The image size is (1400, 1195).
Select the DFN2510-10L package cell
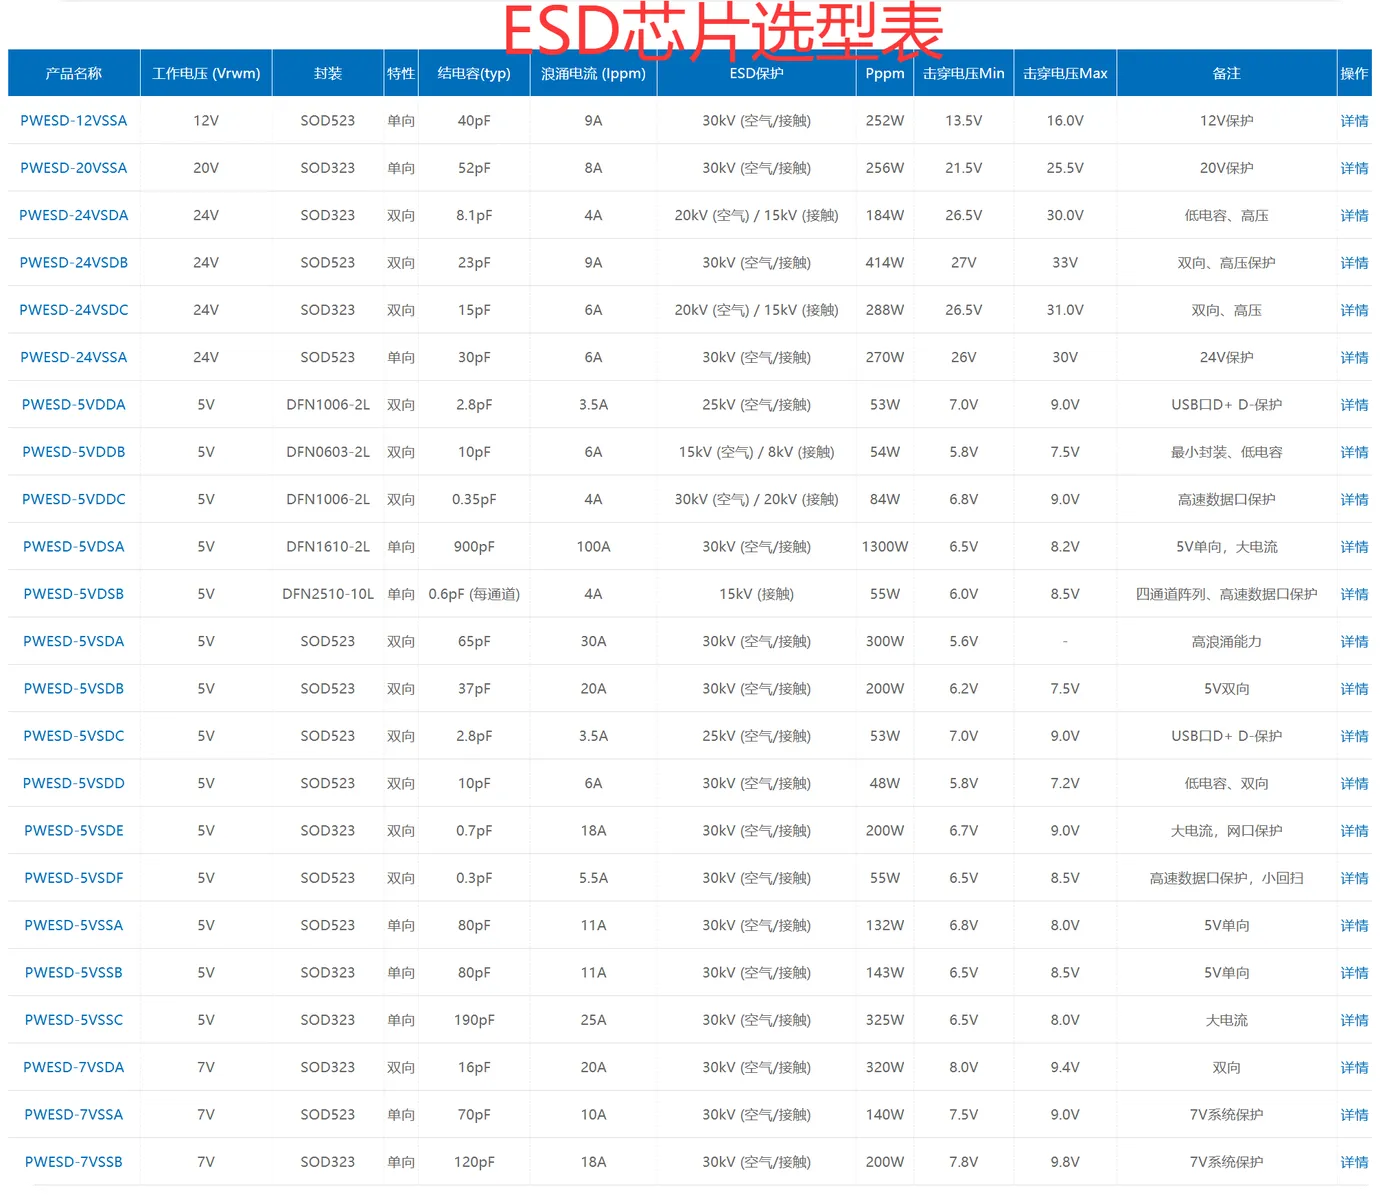click(x=328, y=594)
